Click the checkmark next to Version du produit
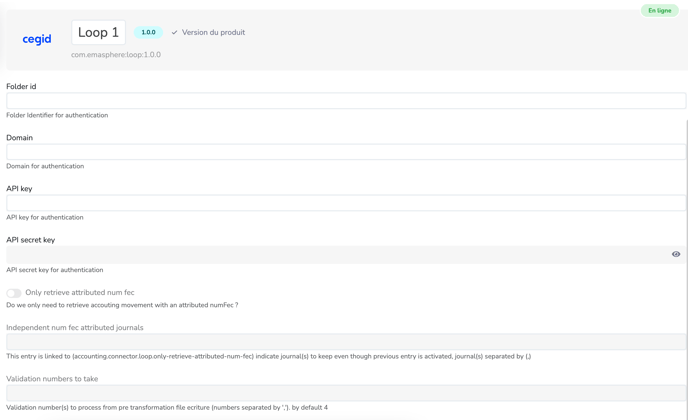688x420 pixels. pos(174,32)
